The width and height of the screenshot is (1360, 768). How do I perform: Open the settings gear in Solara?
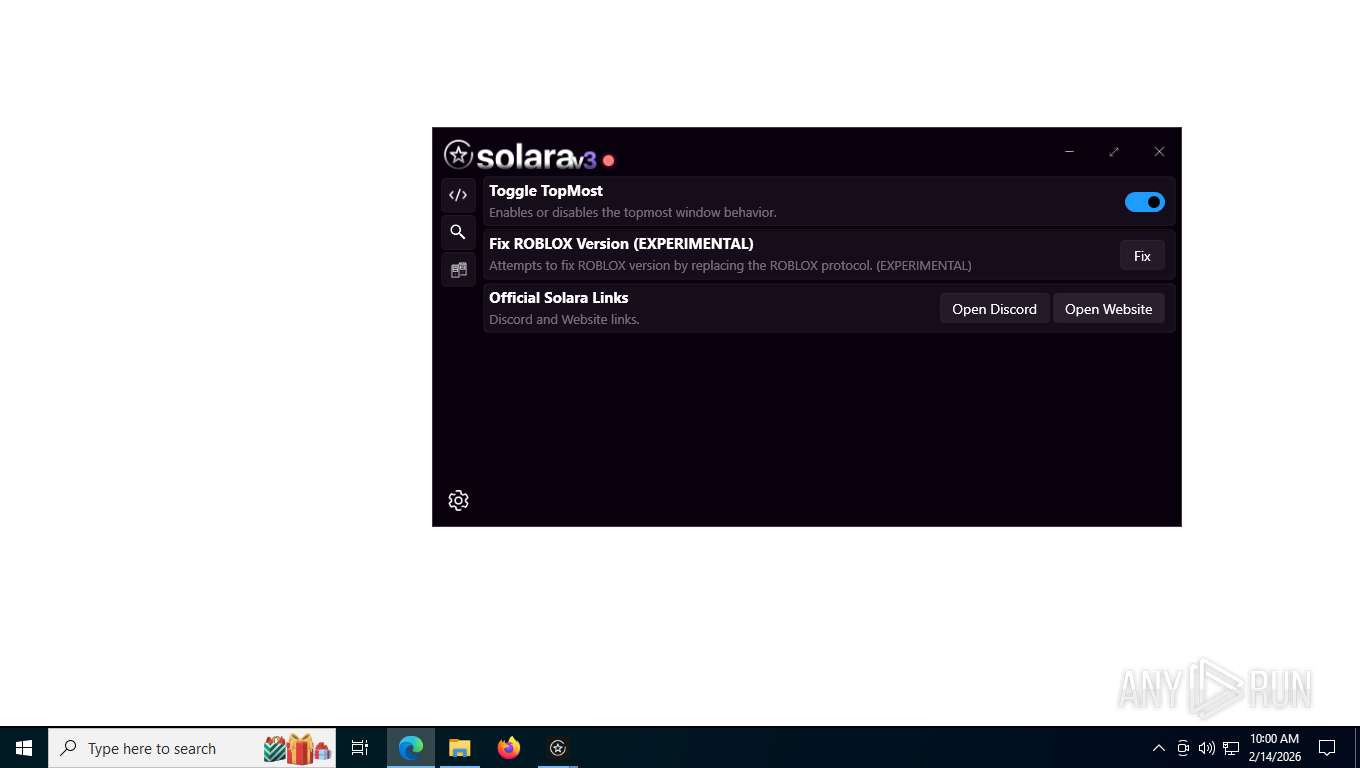tap(458, 501)
